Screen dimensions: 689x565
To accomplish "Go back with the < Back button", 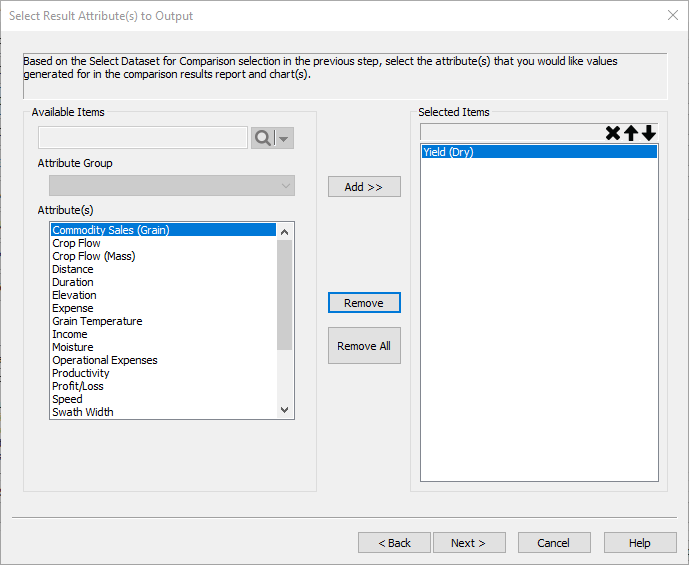I will click(394, 543).
